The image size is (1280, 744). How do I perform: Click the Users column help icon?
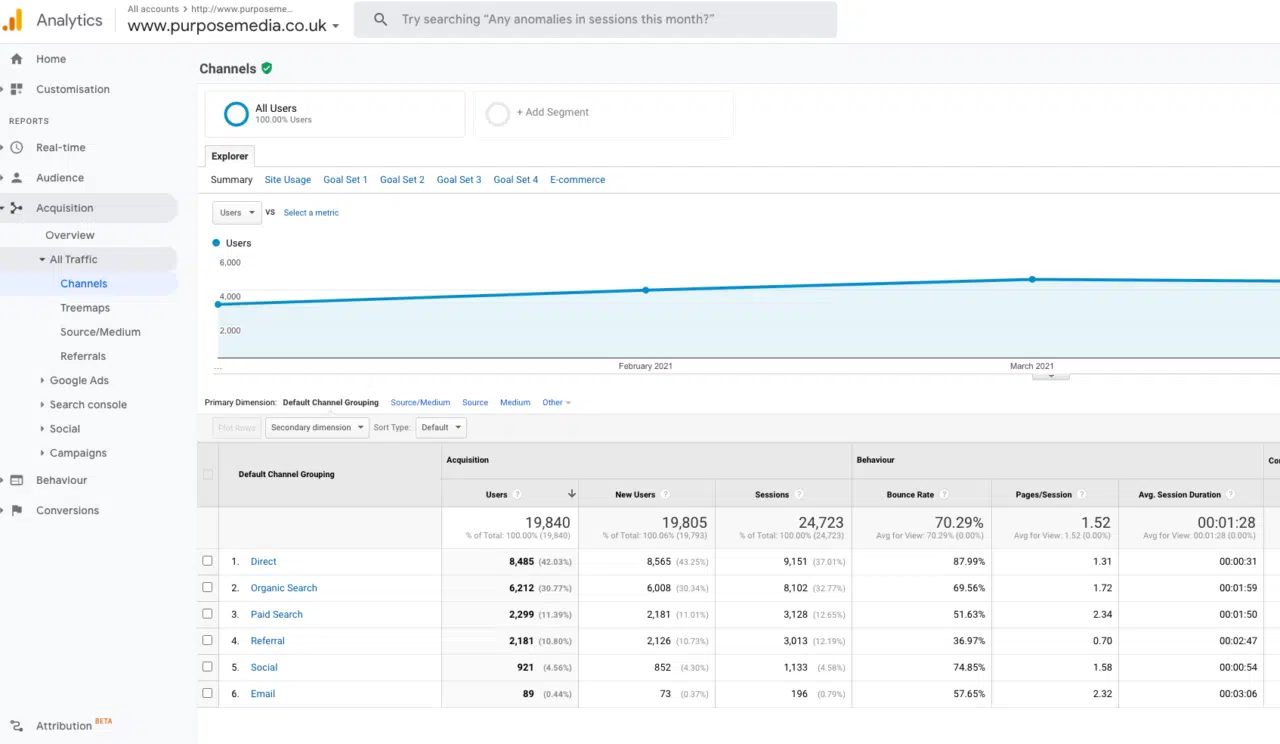517,494
